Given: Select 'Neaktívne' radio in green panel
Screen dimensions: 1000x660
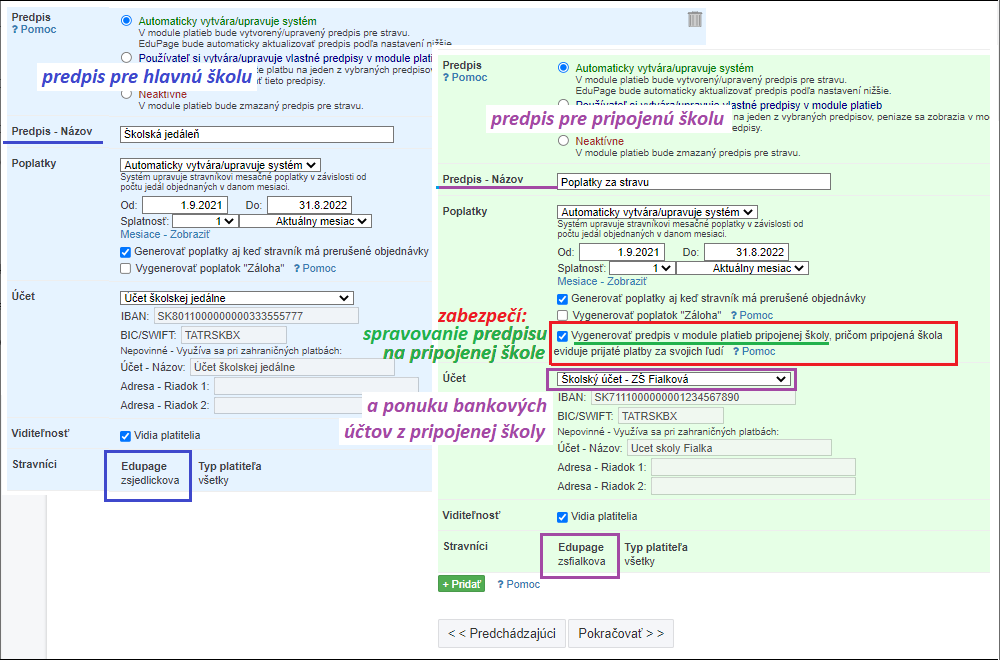Looking at the screenshot, I should tap(563, 141).
